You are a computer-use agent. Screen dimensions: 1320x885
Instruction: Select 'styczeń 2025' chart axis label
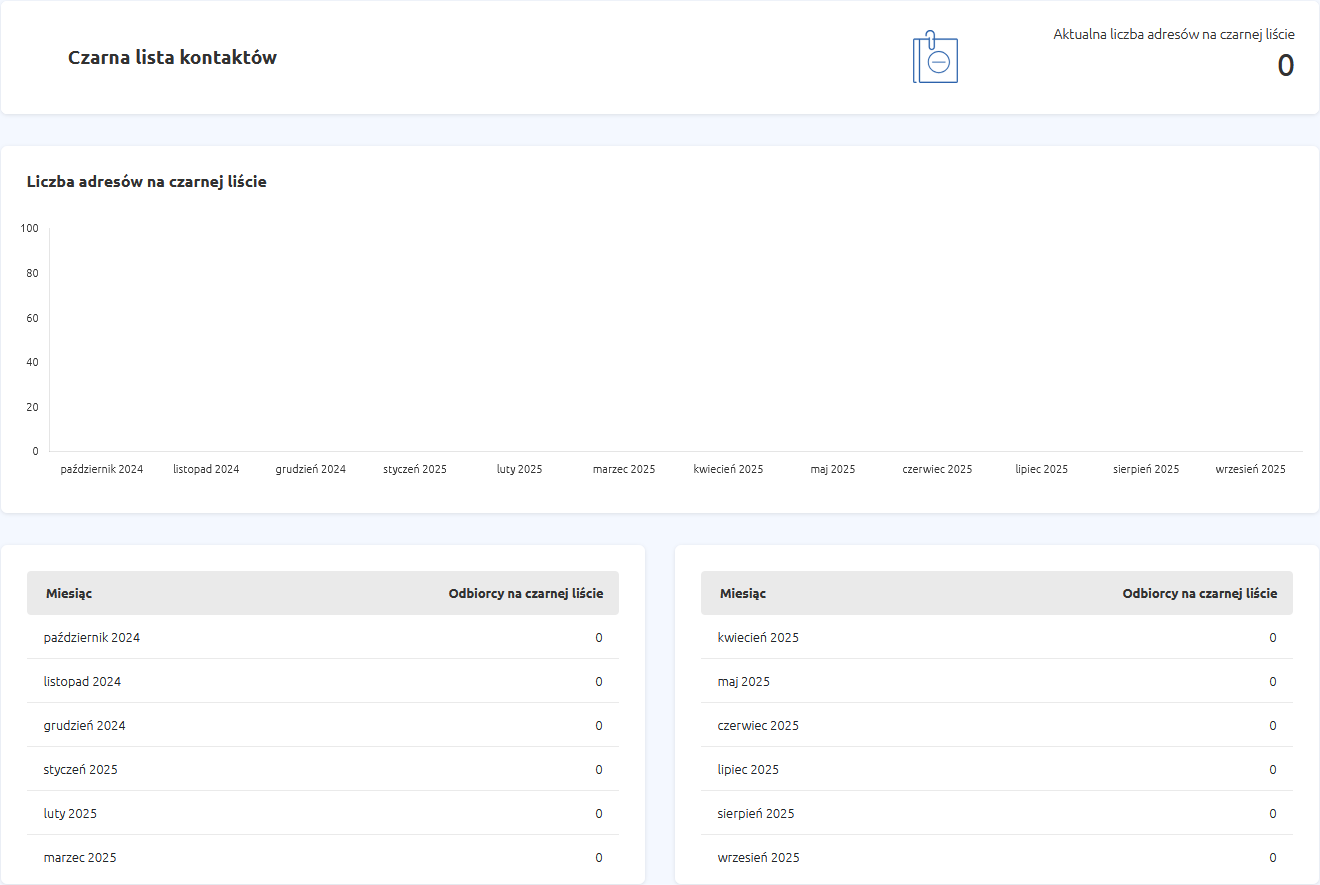tap(415, 469)
